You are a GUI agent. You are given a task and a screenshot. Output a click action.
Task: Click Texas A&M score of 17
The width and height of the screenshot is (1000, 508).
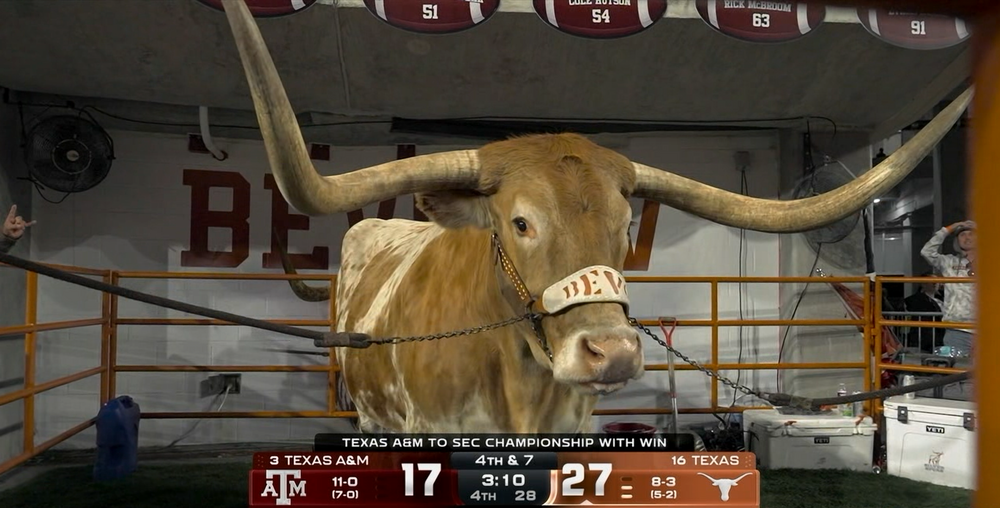click(x=421, y=480)
